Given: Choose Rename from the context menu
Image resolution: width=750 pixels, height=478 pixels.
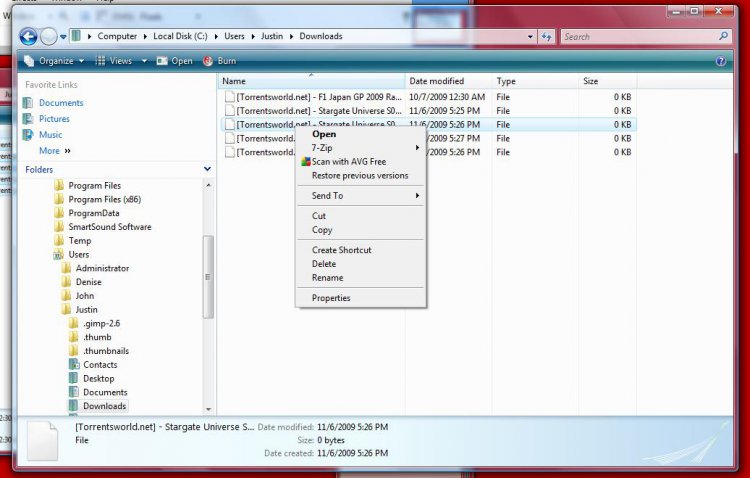Looking at the screenshot, I should coord(361,278).
